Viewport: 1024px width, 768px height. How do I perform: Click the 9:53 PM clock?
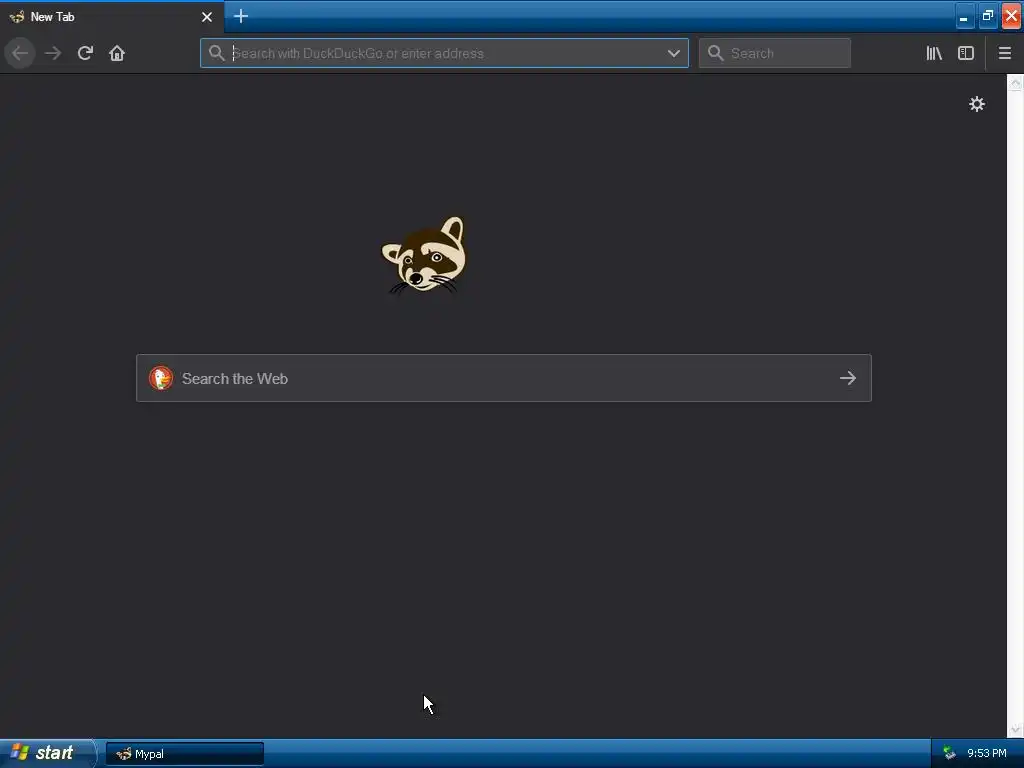[986, 754]
